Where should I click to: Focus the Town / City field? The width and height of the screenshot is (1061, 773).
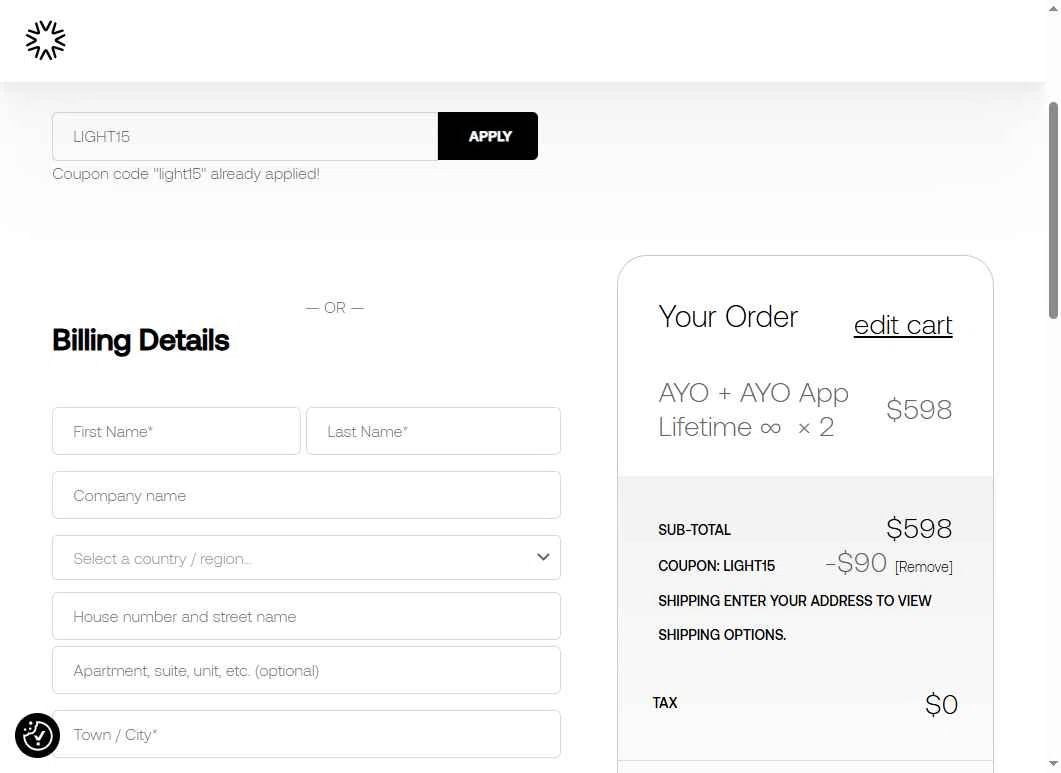coord(307,734)
